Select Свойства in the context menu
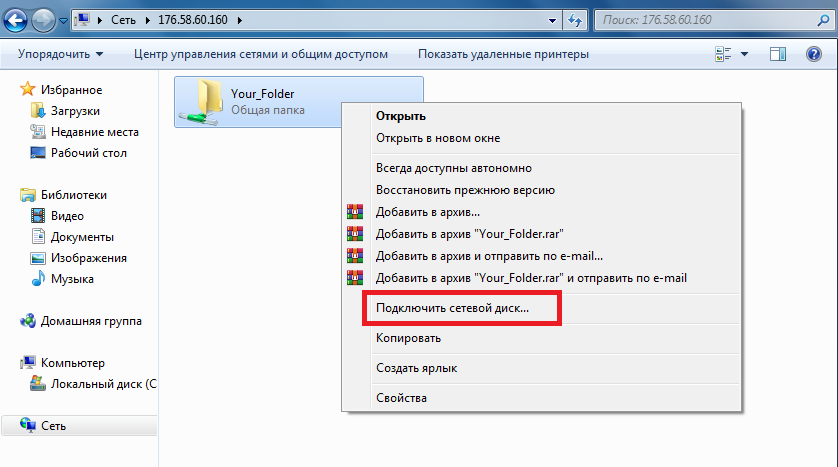 point(401,398)
